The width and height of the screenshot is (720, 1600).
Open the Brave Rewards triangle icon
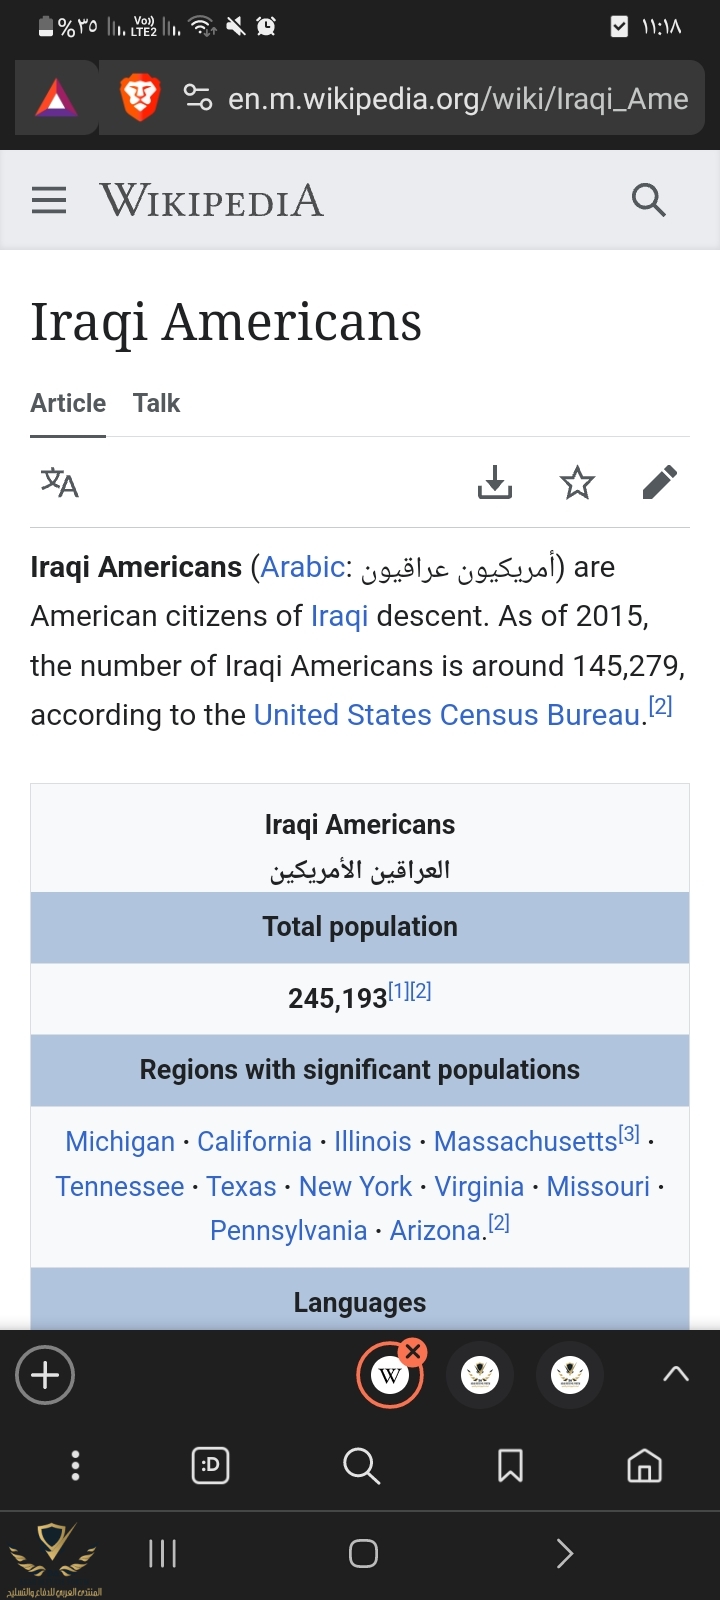[x=56, y=98]
